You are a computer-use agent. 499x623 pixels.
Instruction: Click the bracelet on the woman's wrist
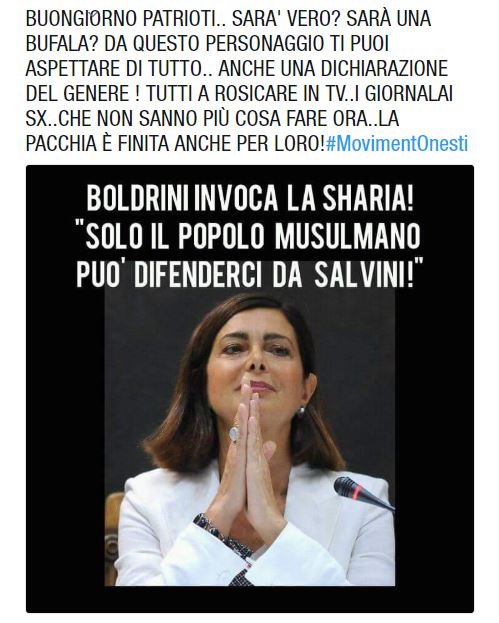click(x=224, y=536)
